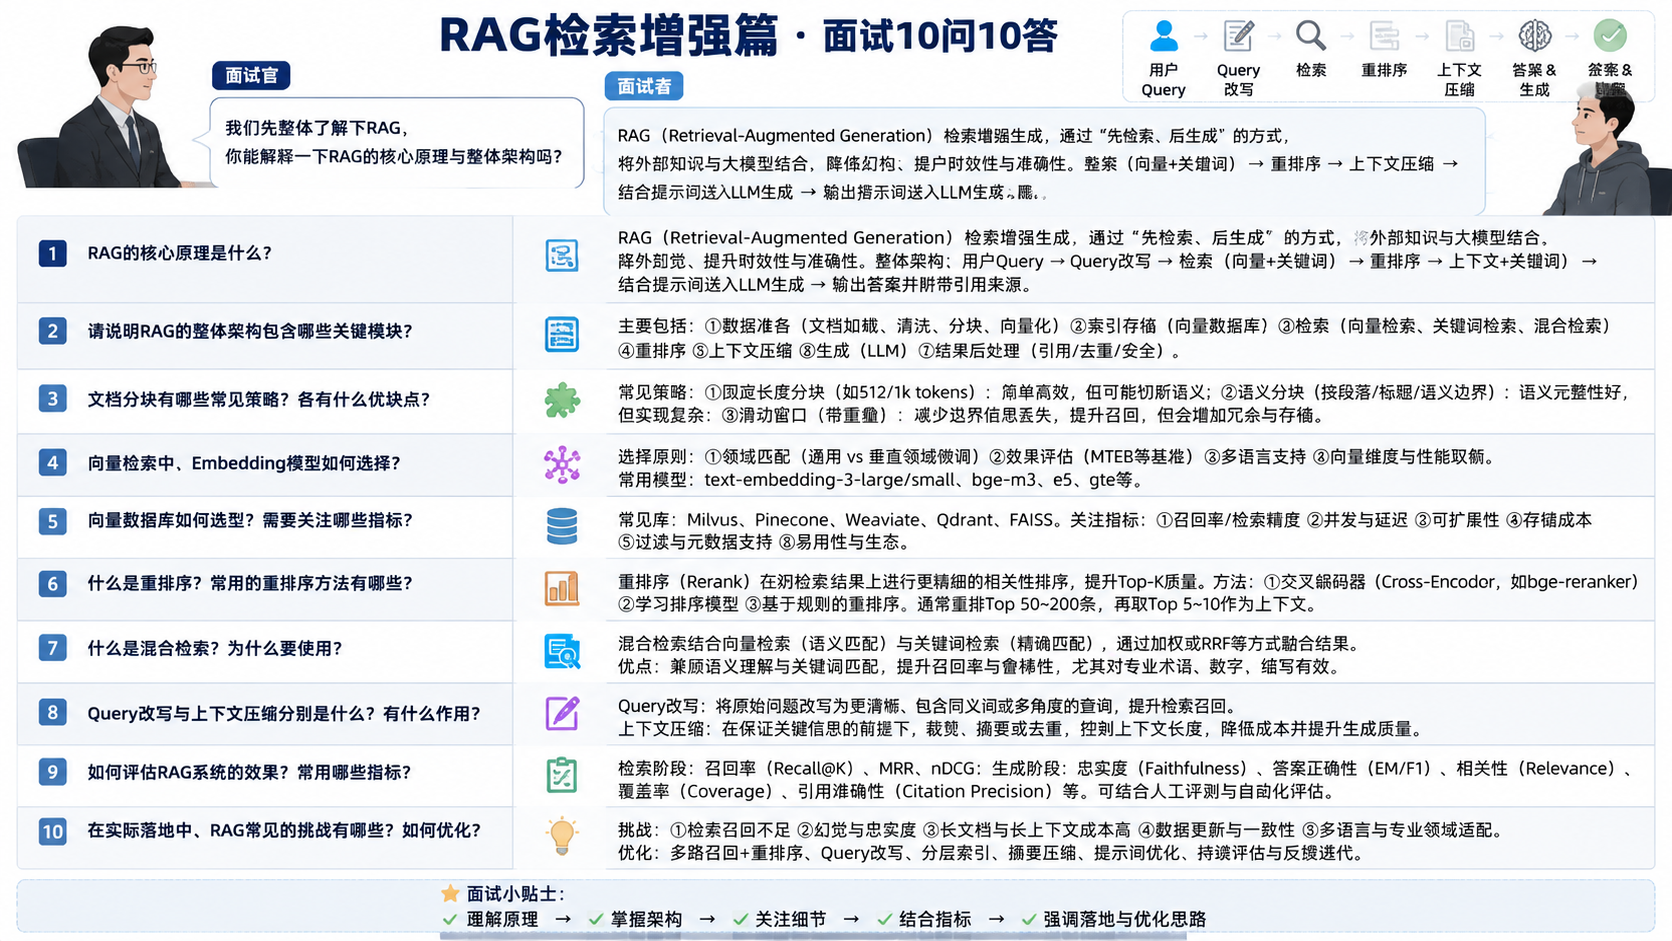Click the 理解原理 tip text
Image resolution: width=1672 pixels, height=941 pixels.
503,920
